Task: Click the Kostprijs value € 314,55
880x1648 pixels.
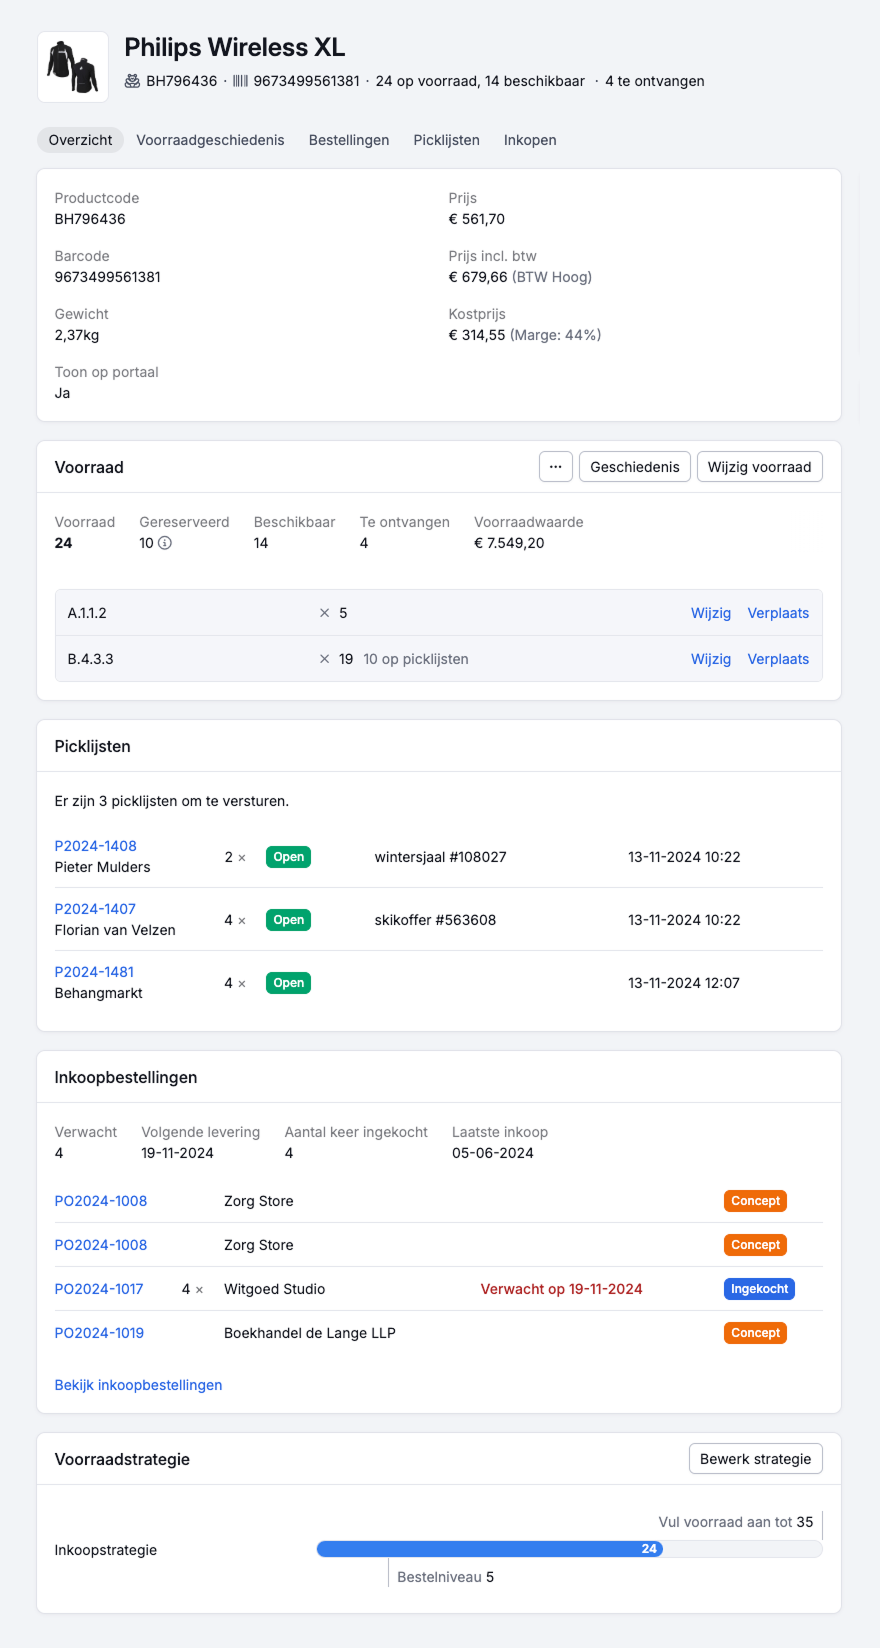Action: [x=477, y=335]
